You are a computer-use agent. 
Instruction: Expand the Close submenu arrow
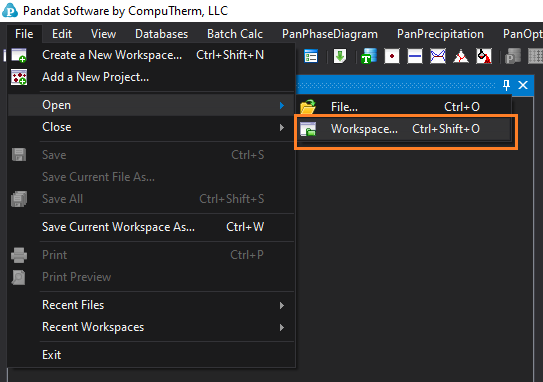pyautogui.click(x=282, y=127)
